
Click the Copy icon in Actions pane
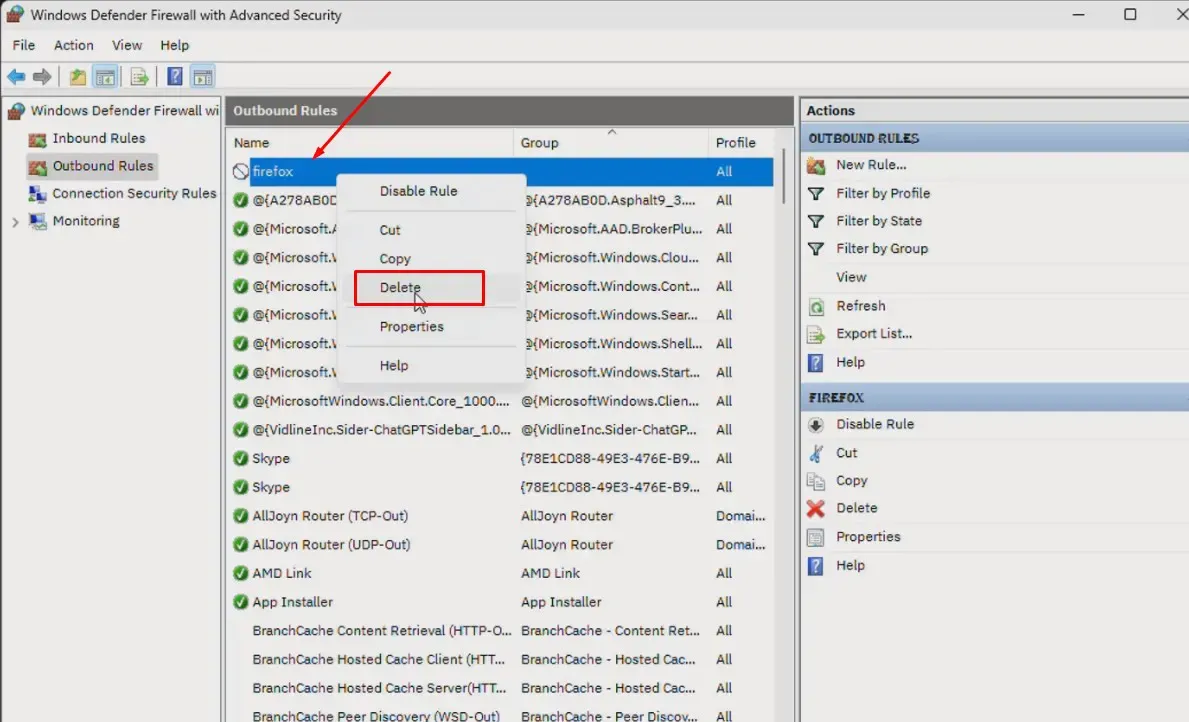point(816,481)
